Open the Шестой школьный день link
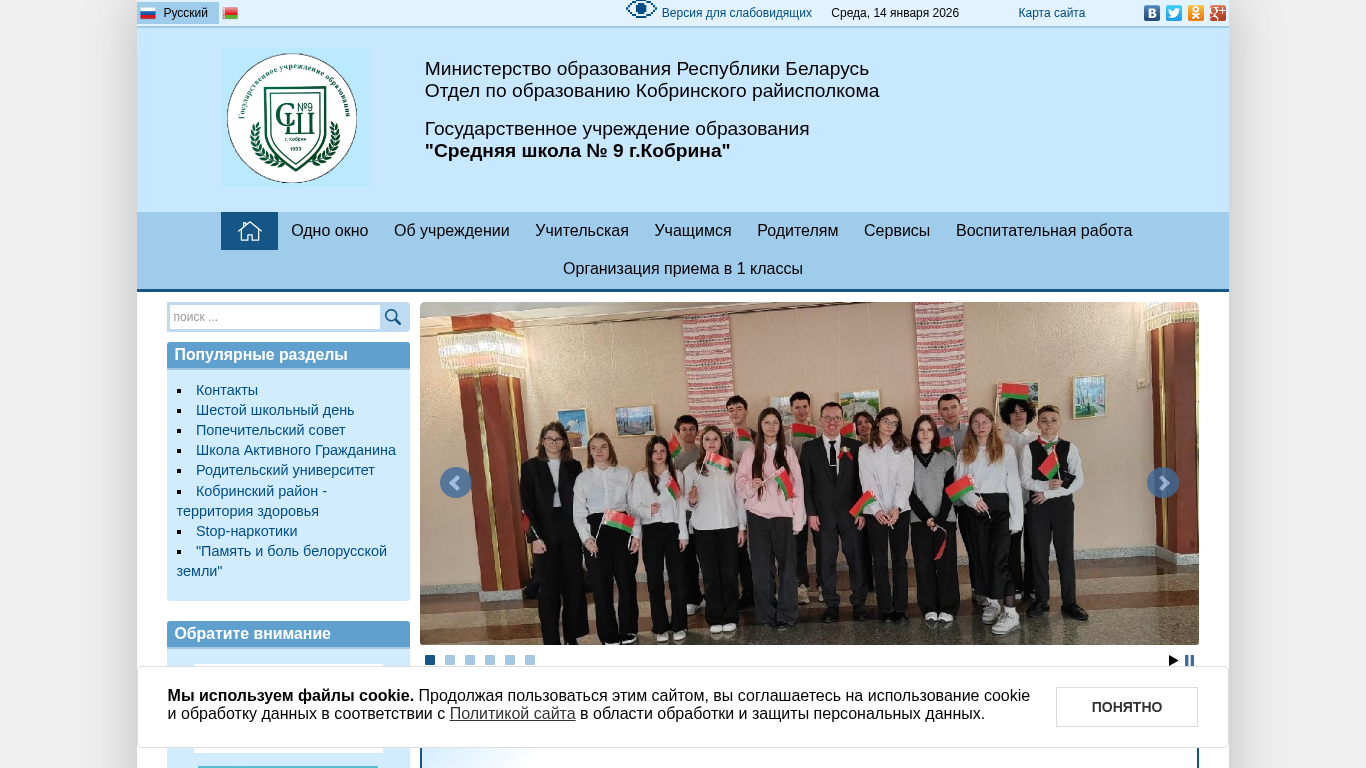Image resolution: width=1366 pixels, height=768 pixels. [275, 410]
